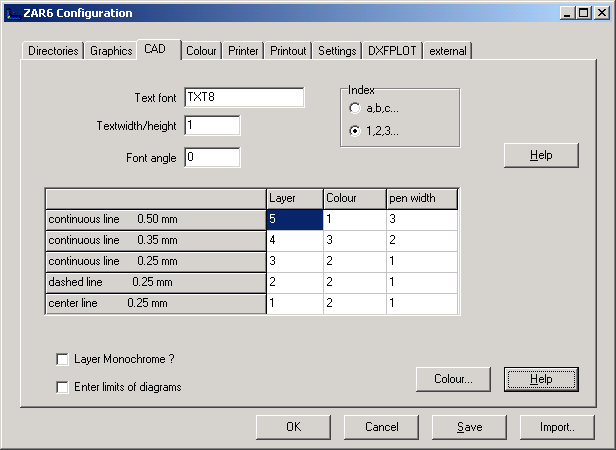Click pen width cell for dashed line row
The height and width of the screenshot is (450, 616).
tap(422, 282)
